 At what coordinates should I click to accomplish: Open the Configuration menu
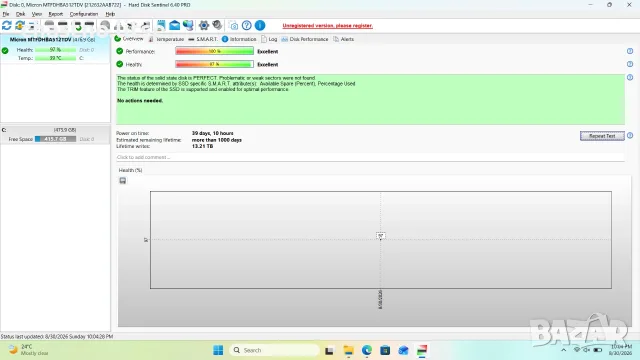[84, 14]
